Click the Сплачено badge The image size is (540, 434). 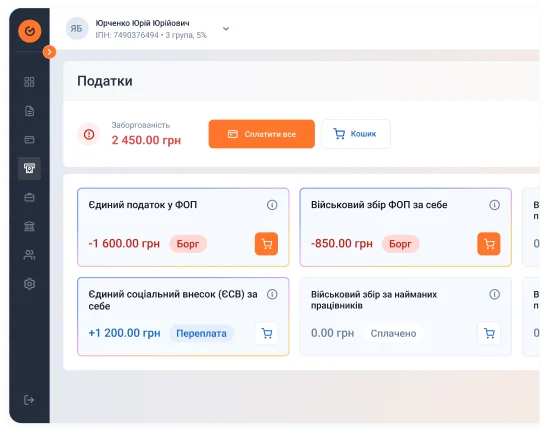pyautogui.click(x=393, y=333)
